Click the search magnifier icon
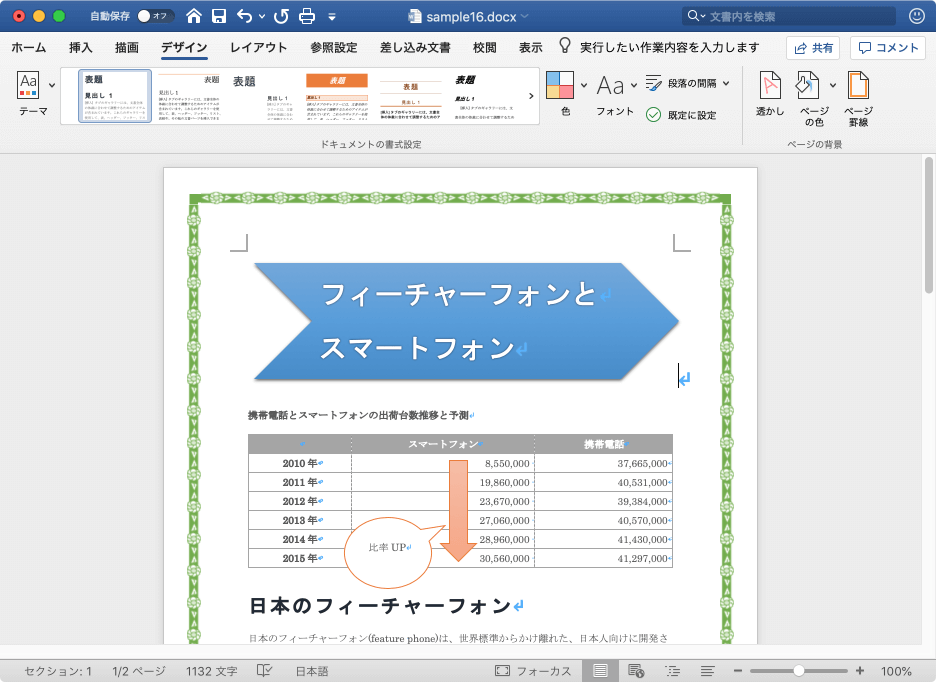 (x=692, y=16)
